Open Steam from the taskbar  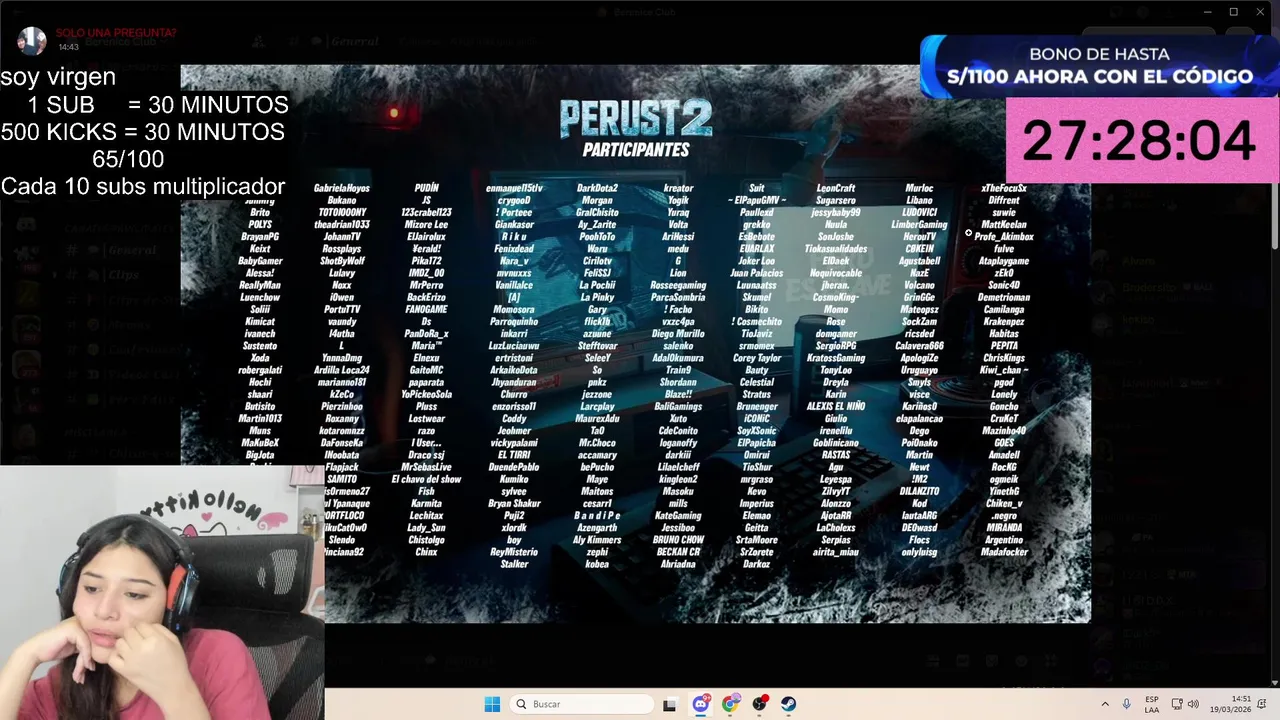tap(789, 704)
